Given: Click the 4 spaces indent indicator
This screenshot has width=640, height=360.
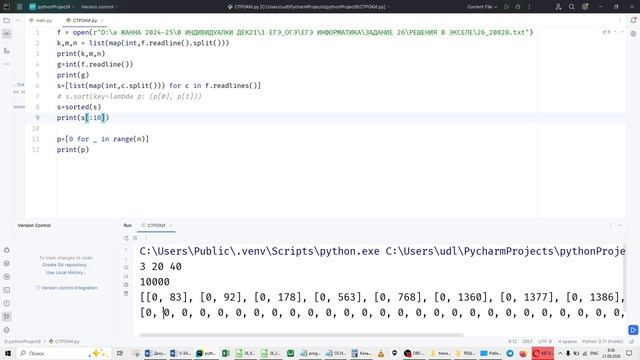Looking at the screenshot, I should (x=567, y=341).
